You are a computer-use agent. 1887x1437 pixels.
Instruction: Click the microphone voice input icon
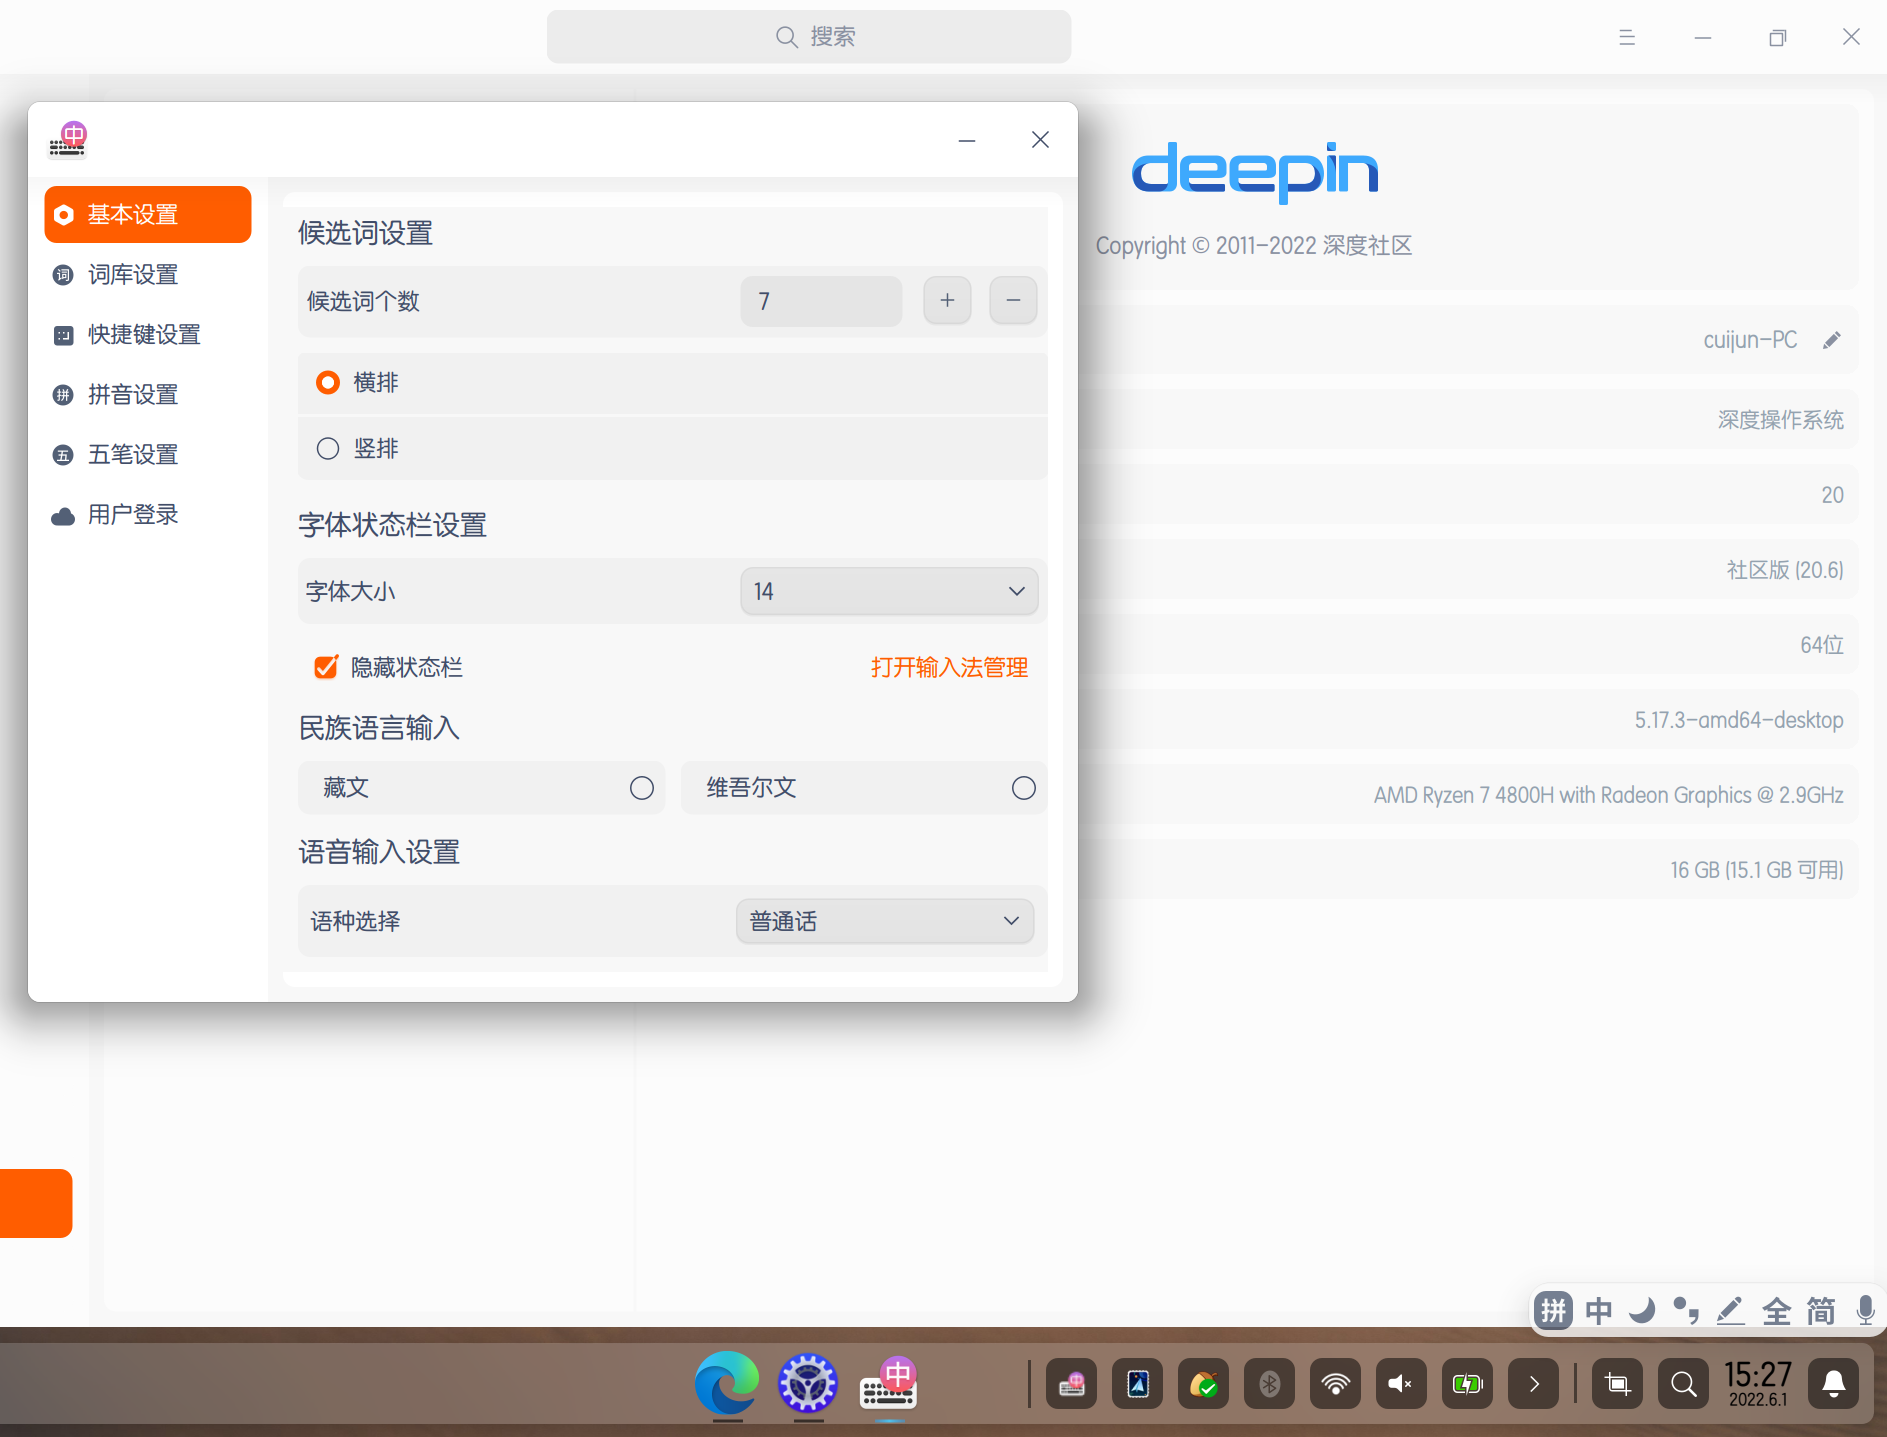point(1865,1310)
